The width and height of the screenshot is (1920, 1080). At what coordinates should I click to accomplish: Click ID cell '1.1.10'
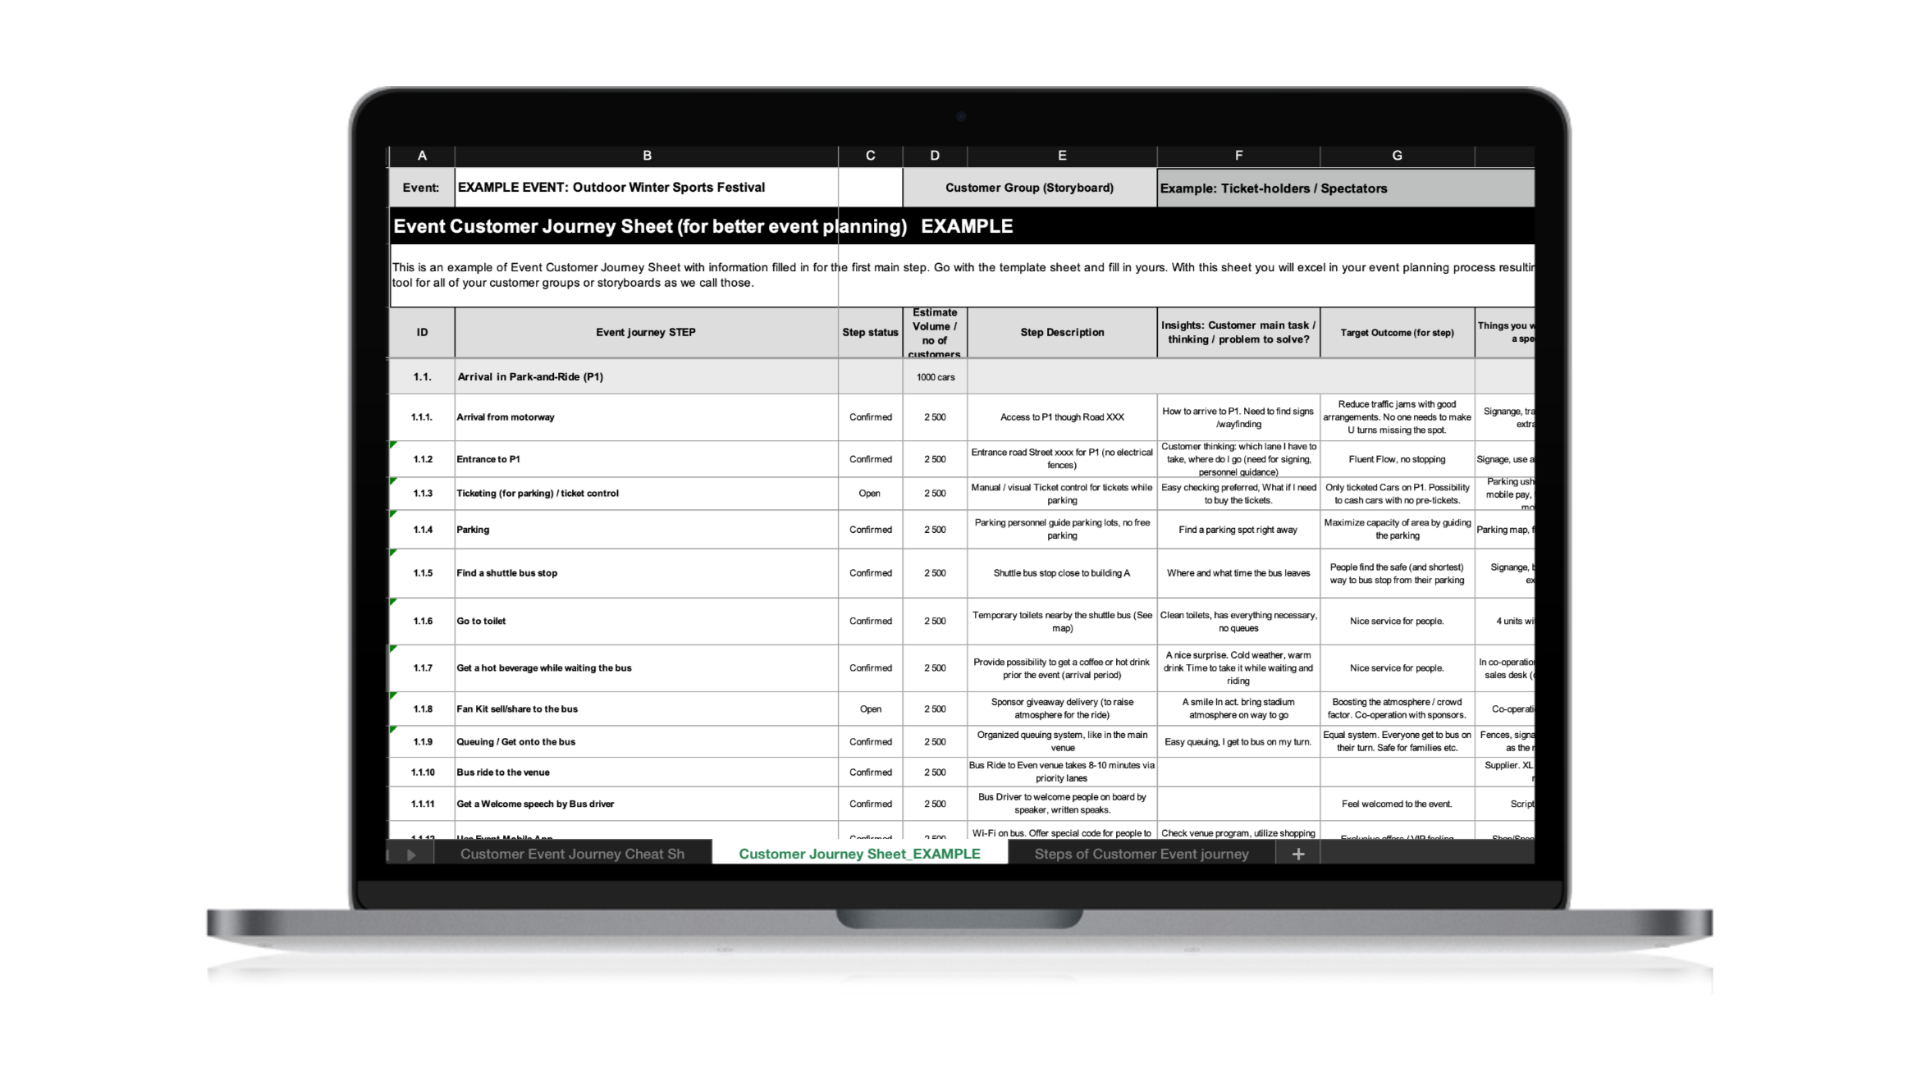(x=422, y=772)
